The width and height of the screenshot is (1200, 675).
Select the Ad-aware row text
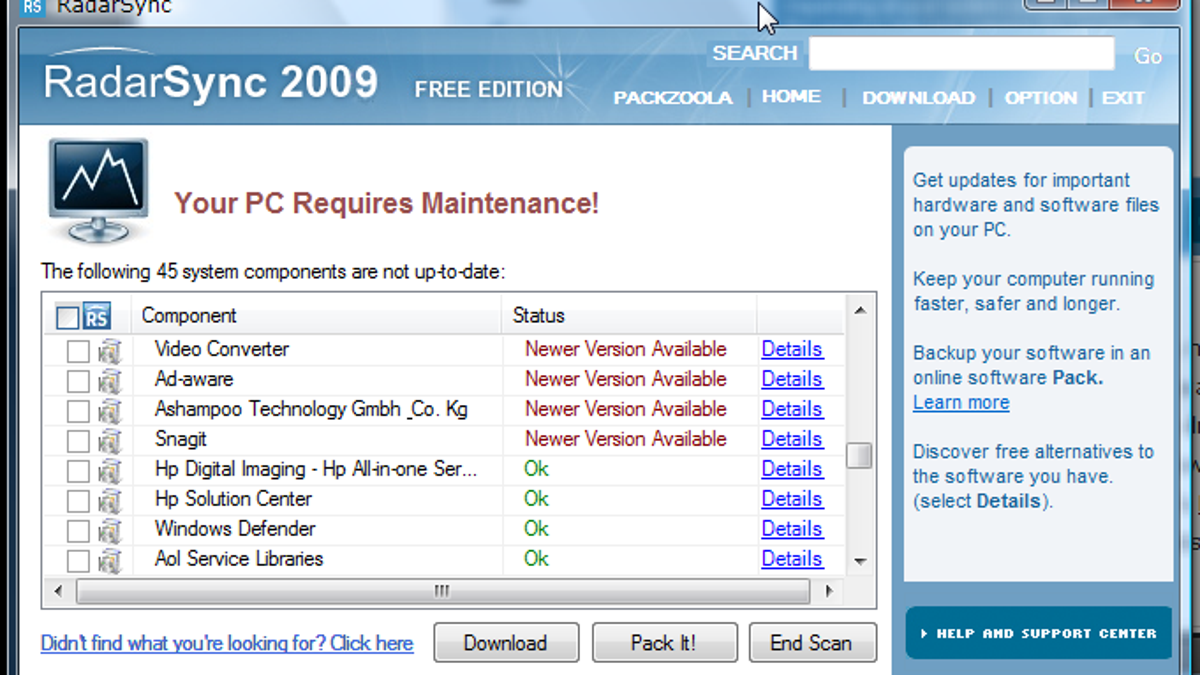tap(194, 379)
